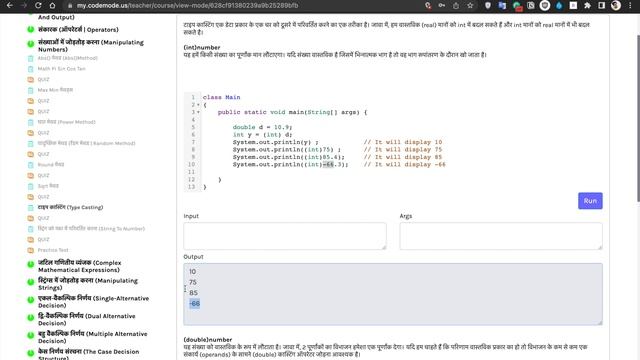Open the Abs() Method lesson
Image resolution: width=640 pixels, height=360 pixels.
pyautogui.click(x=68, y=58)
